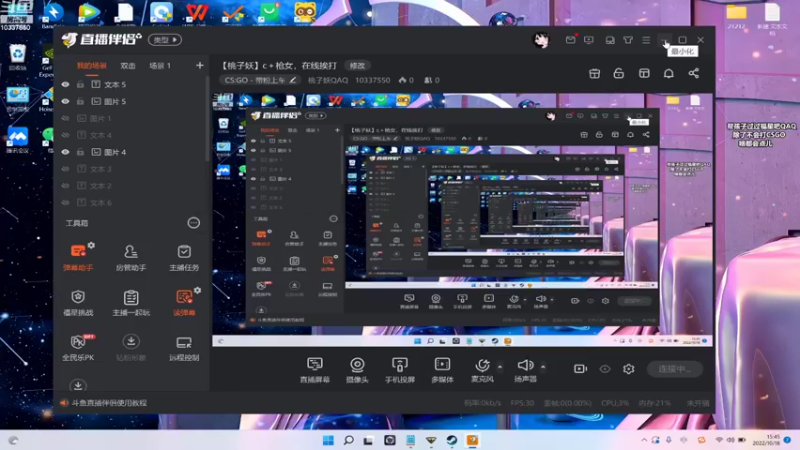Open the 房管助手 tool
This screenshot has width=800, height=450.
[x=131, y=257]
